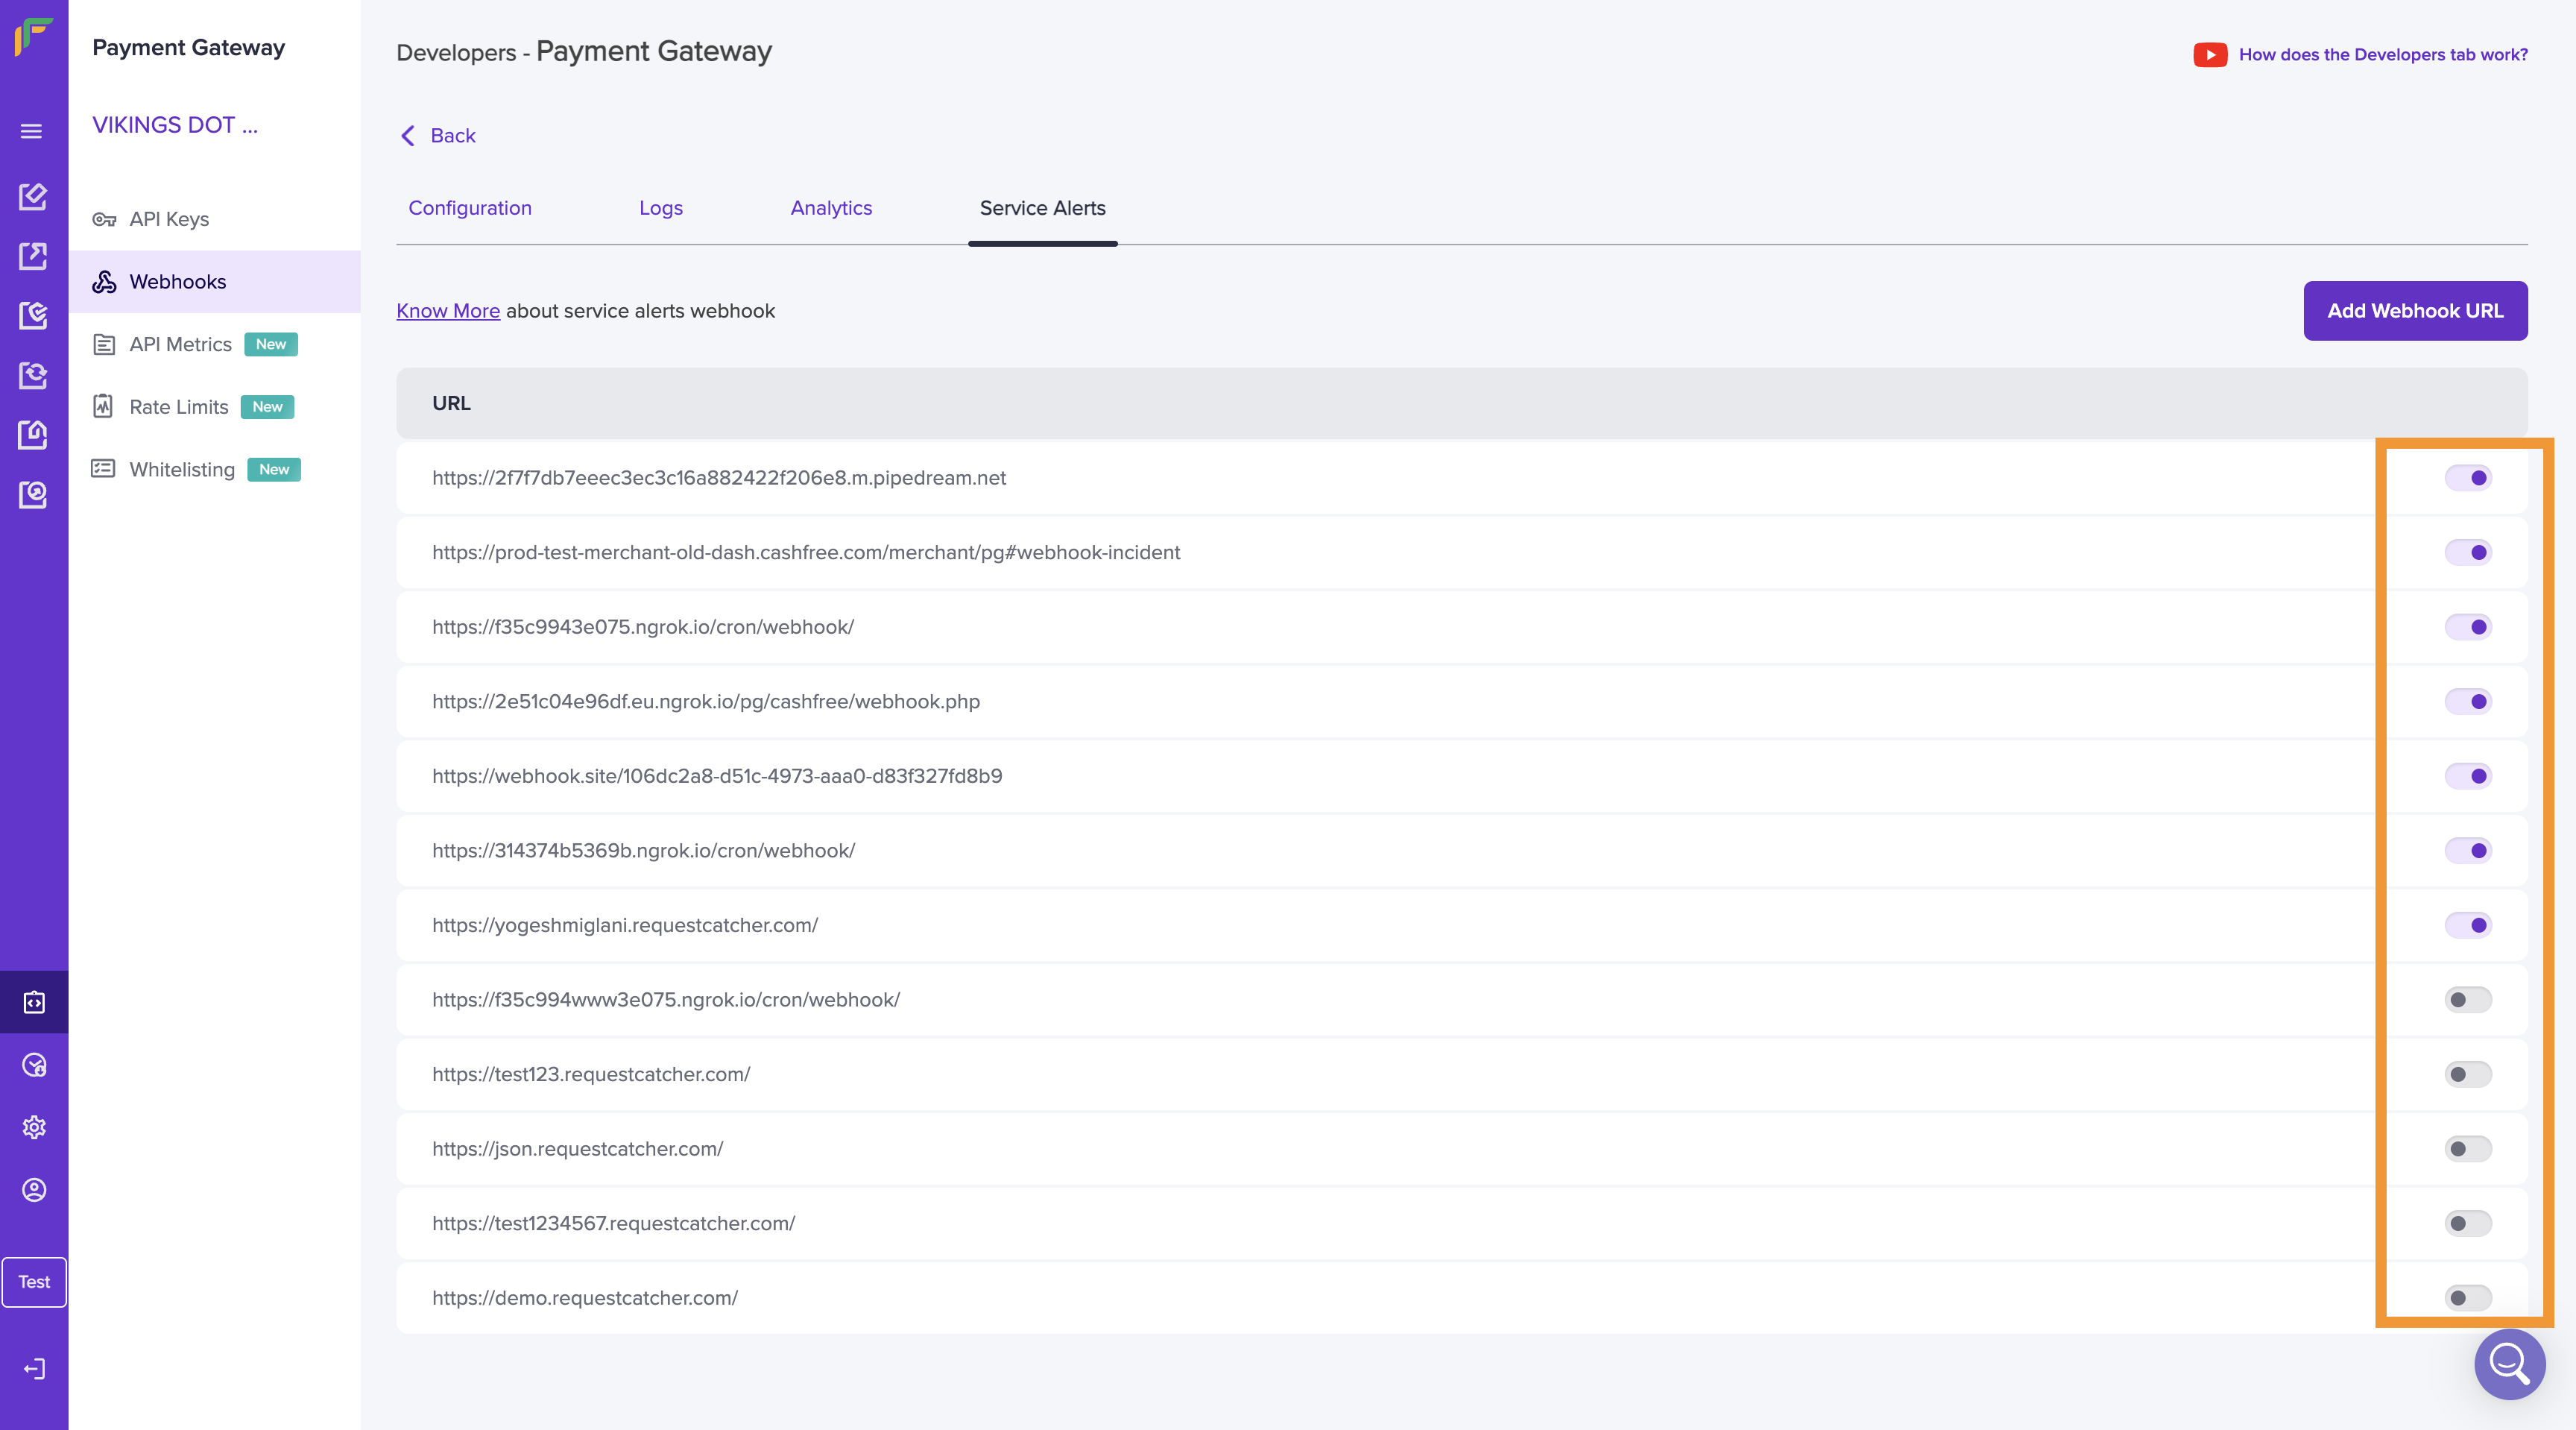Click the settings gear icon in sidebar
The height and width of the screenshot is (1430, 2576).
point(34,1127)
